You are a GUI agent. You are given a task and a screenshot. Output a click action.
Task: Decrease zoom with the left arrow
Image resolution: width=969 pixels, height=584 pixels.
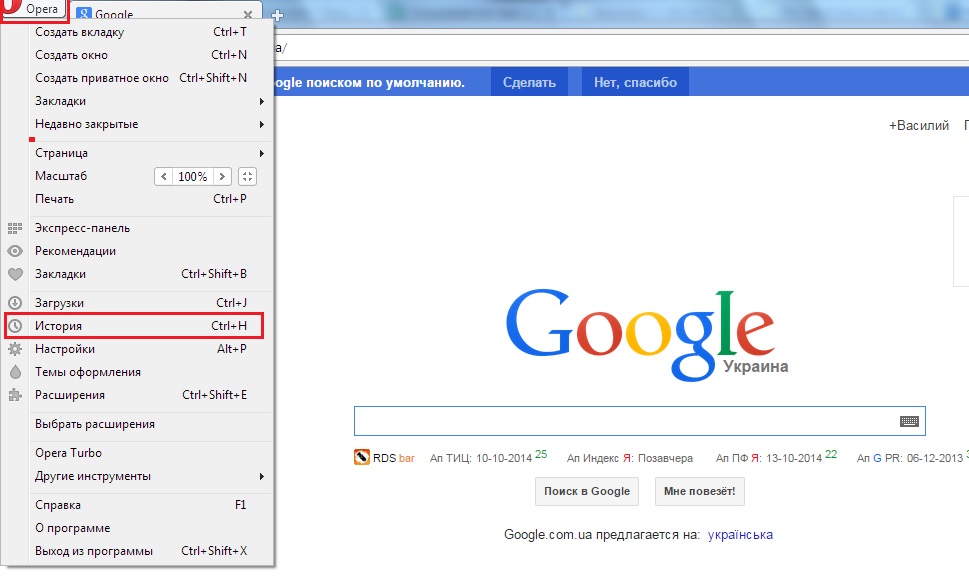[164, 176]
